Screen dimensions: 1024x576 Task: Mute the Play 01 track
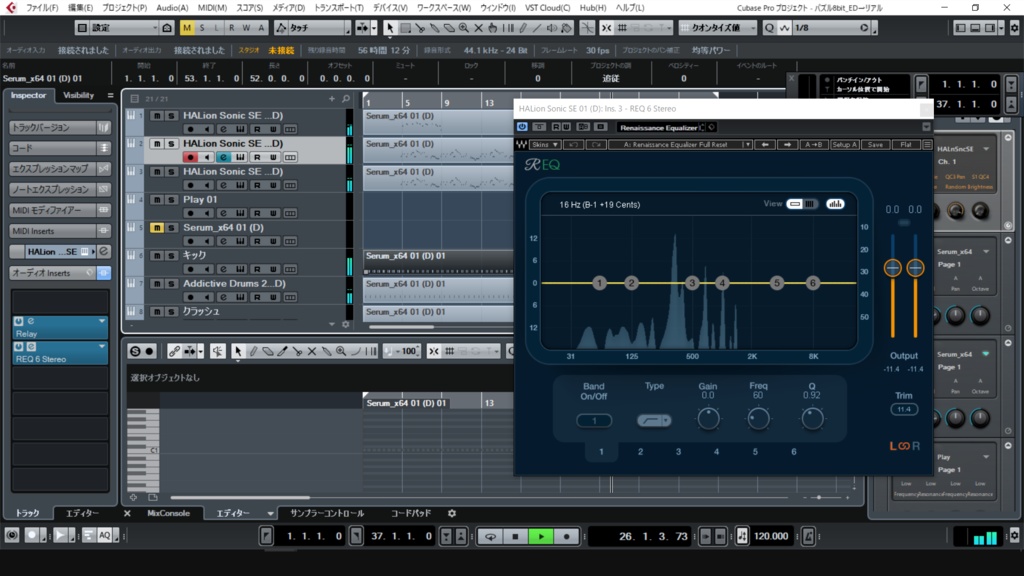157,199
